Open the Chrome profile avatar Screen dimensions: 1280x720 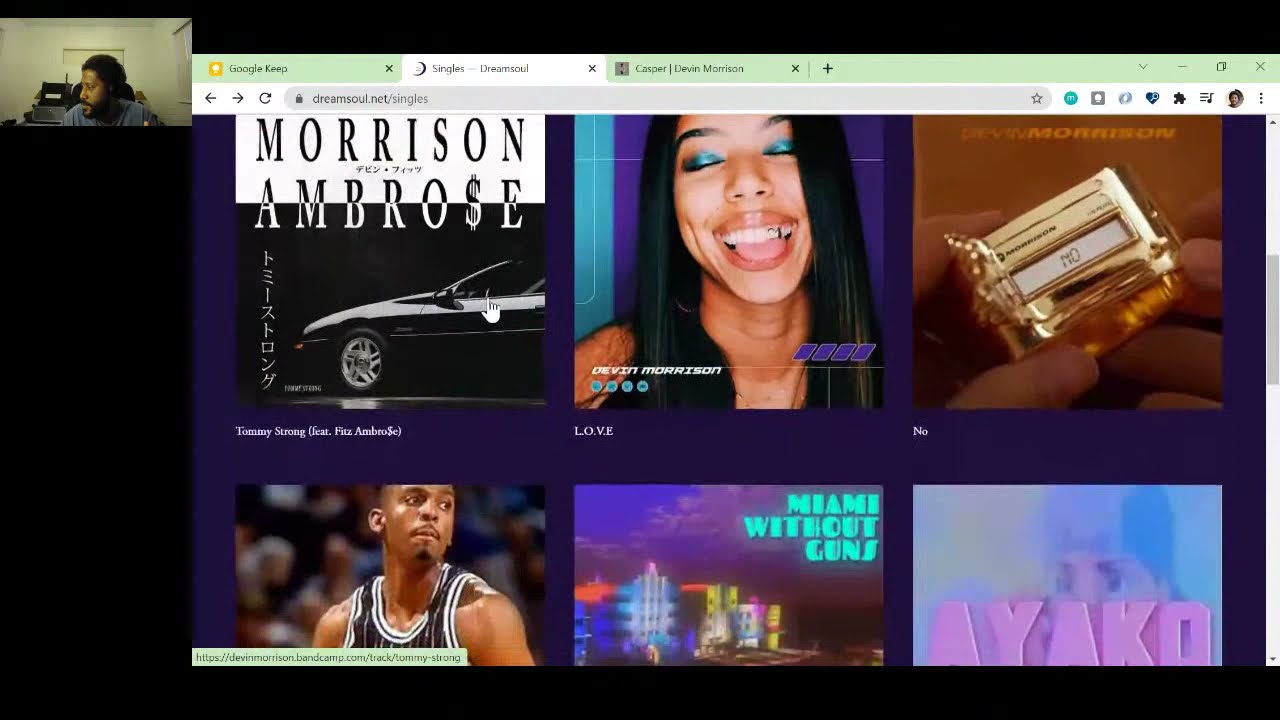click(1235, 98)
